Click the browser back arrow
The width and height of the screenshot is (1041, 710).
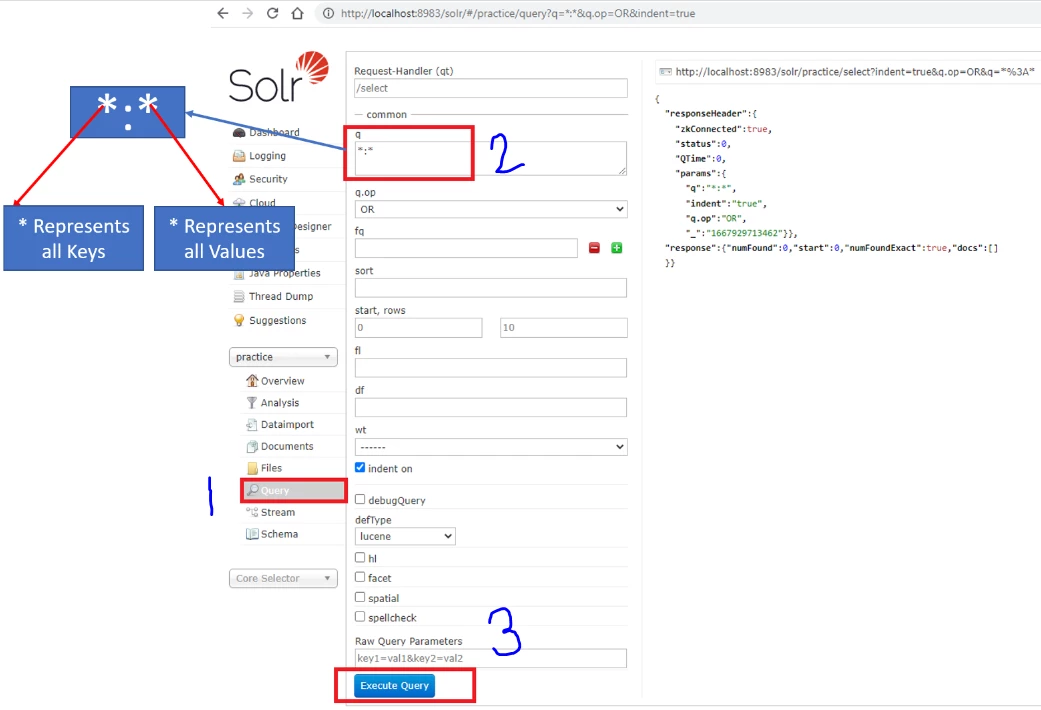222,13
